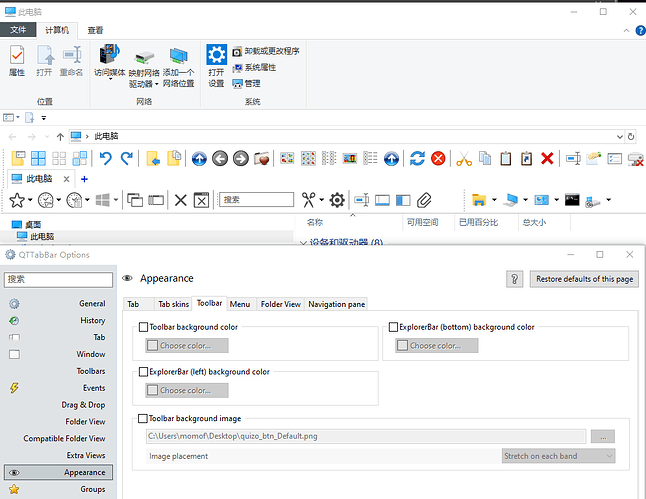Check ExplorerBar (bottom) background color
Image resolution: width=646 pixels, height=499 pixels.
[394, 327]
